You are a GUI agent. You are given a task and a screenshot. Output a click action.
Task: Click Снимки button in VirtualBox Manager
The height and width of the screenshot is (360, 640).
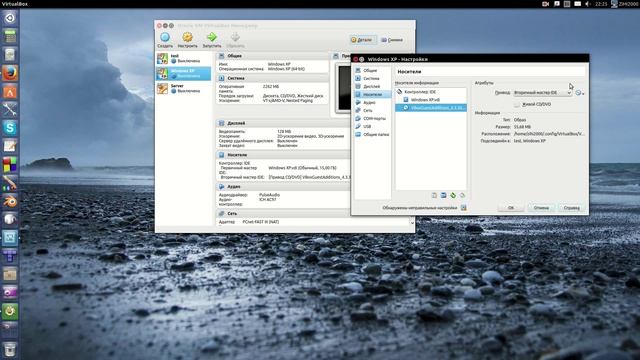pos(392,40)
